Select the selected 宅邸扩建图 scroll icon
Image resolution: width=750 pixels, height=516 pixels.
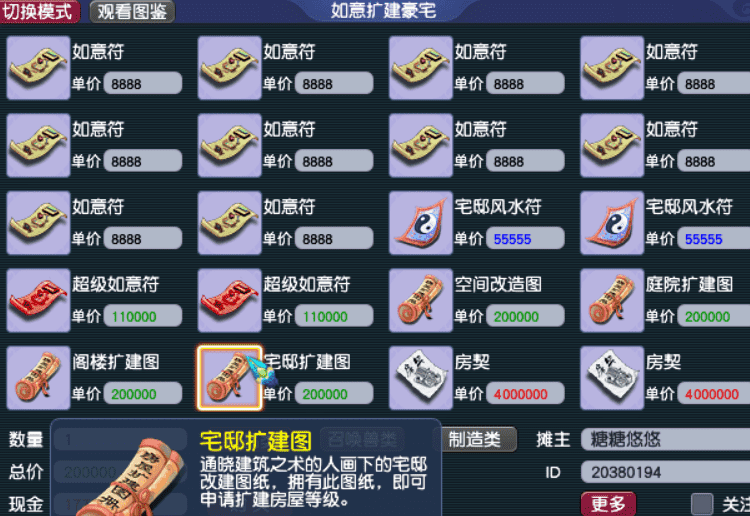[230, 378]
